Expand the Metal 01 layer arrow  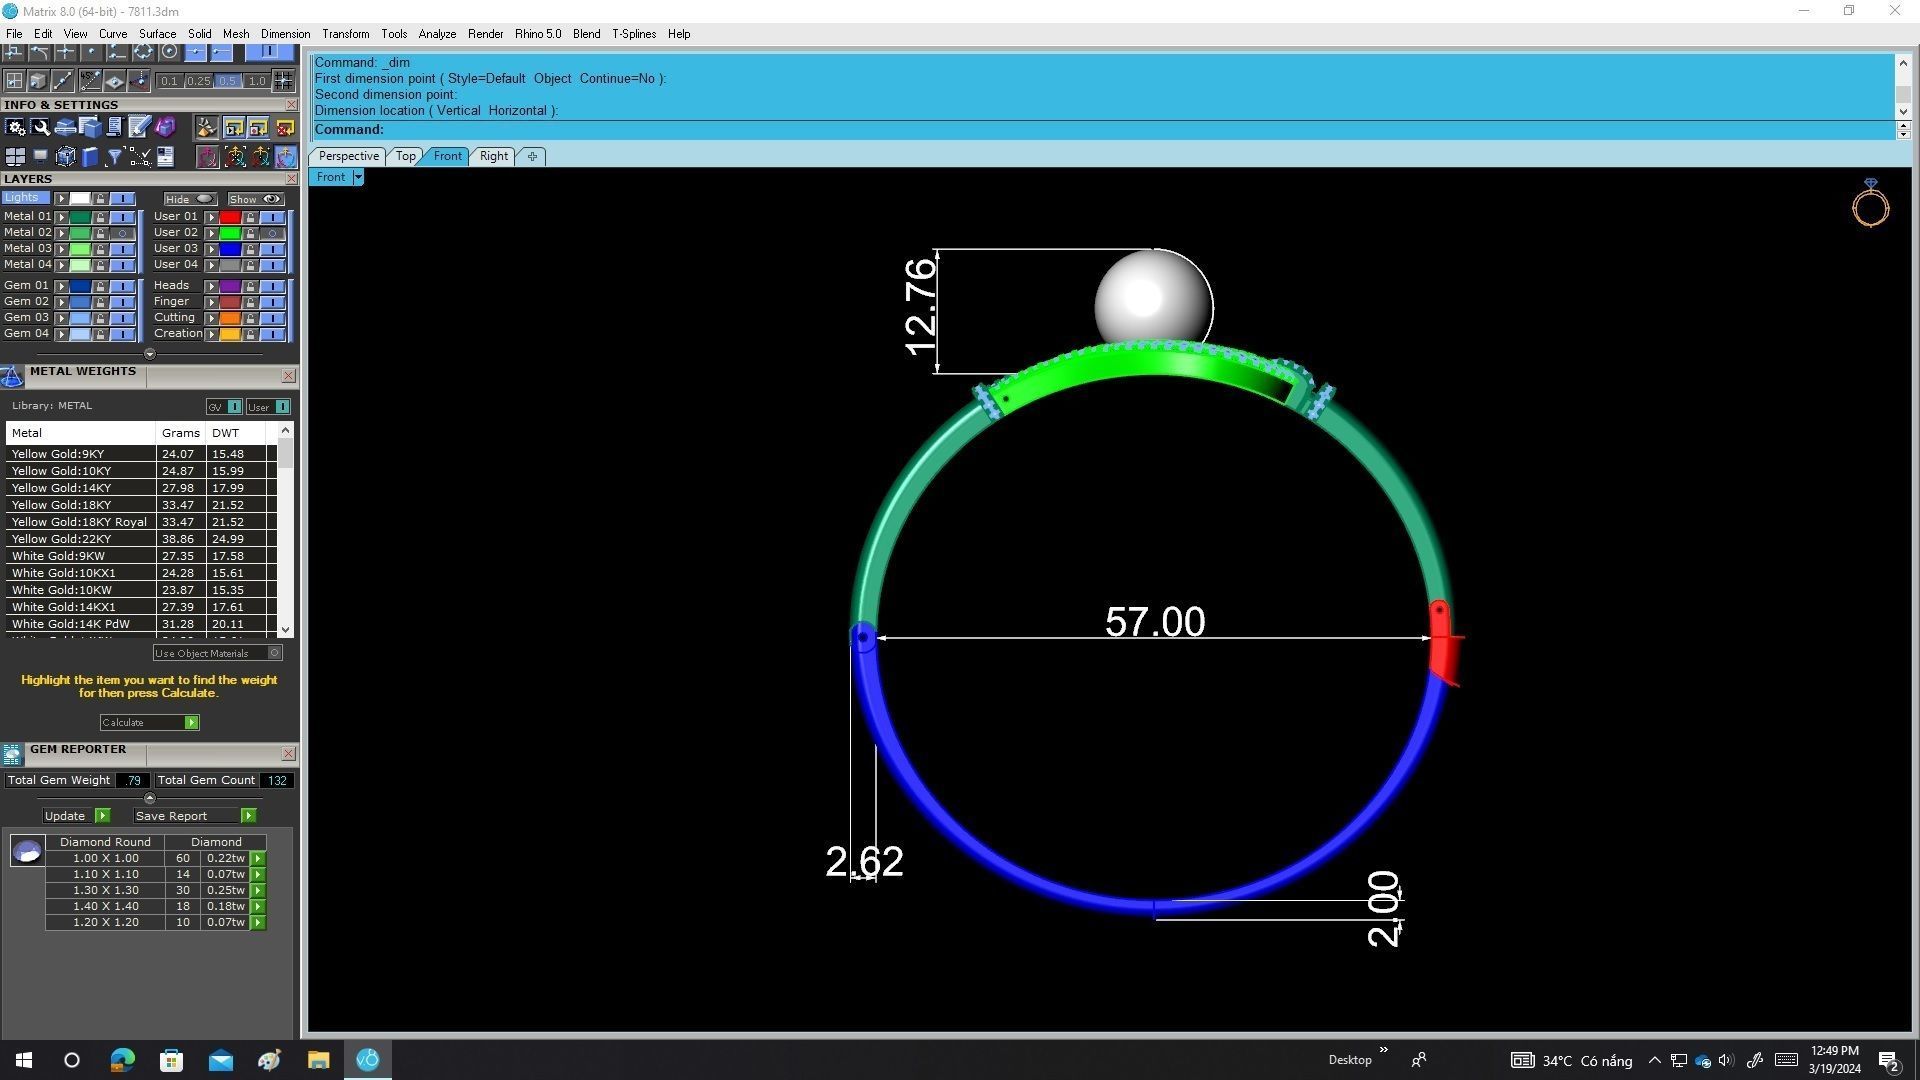(x=62, y=217)
